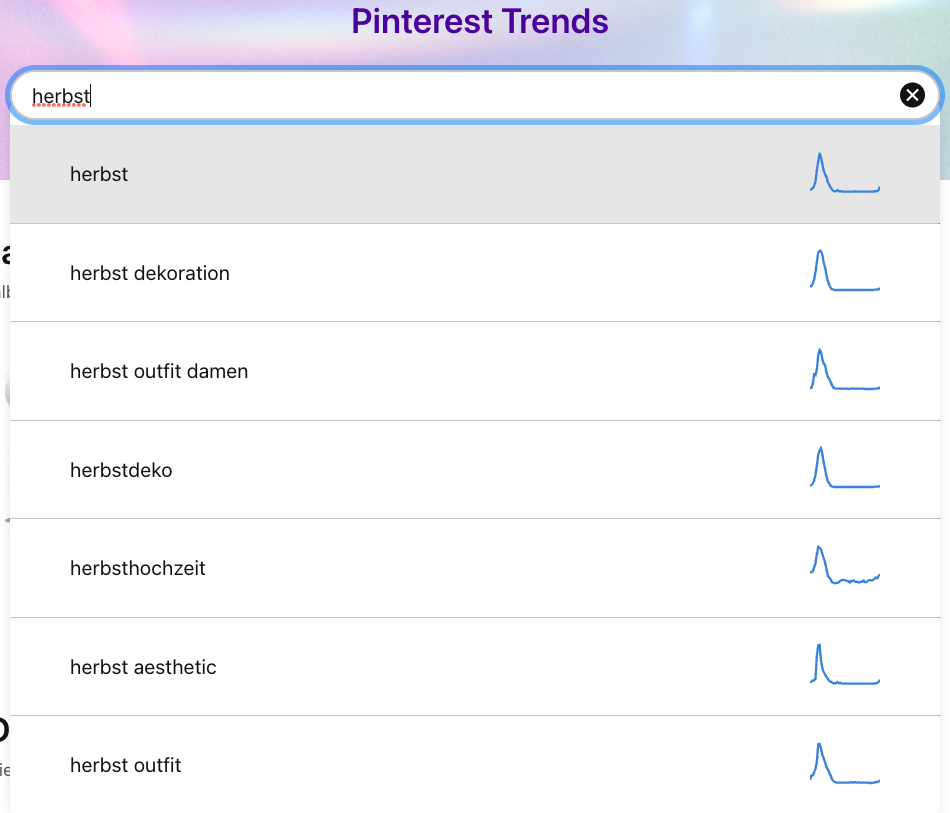Click the trend sparkline for 'herbst outfit damen'
The image size is (950, 813).
[845, 369]
